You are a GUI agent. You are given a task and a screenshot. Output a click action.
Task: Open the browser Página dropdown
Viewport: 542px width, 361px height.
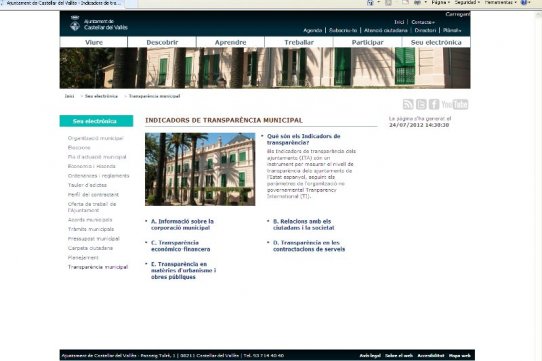point(440,2)
